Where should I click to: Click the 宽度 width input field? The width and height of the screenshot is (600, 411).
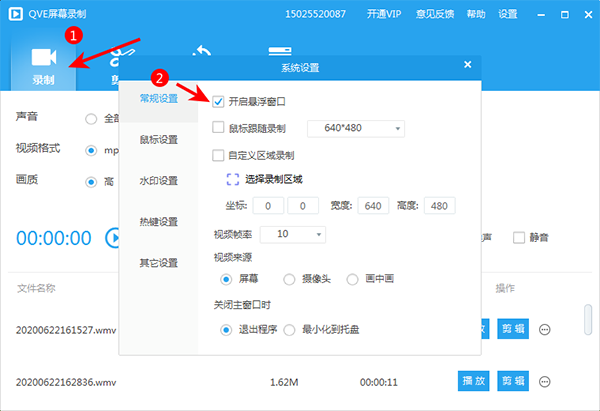pos(373,206)
